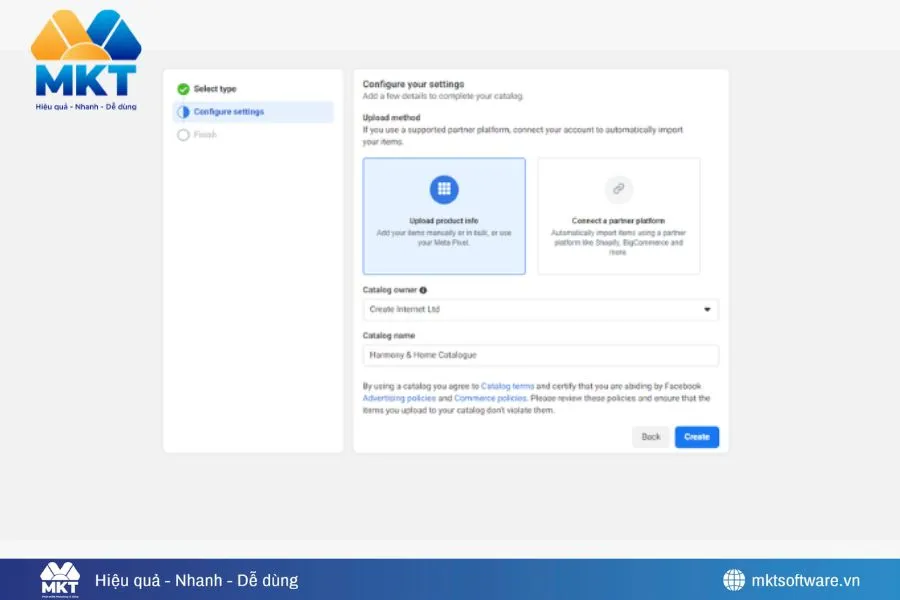Select the Upload product info option
Image resolution: width=900 pixels, height=600 pixels.
tap(444, 215)
